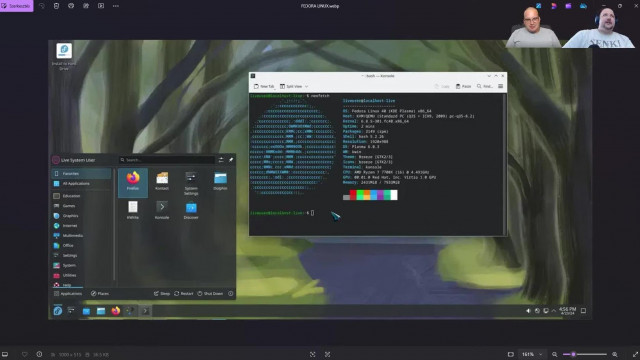The height and width of the screenshot is (360, 640).
Task: Click the favorite heart icon in viewer status bar
Action: pyautogui.click(x=24, y=354)
